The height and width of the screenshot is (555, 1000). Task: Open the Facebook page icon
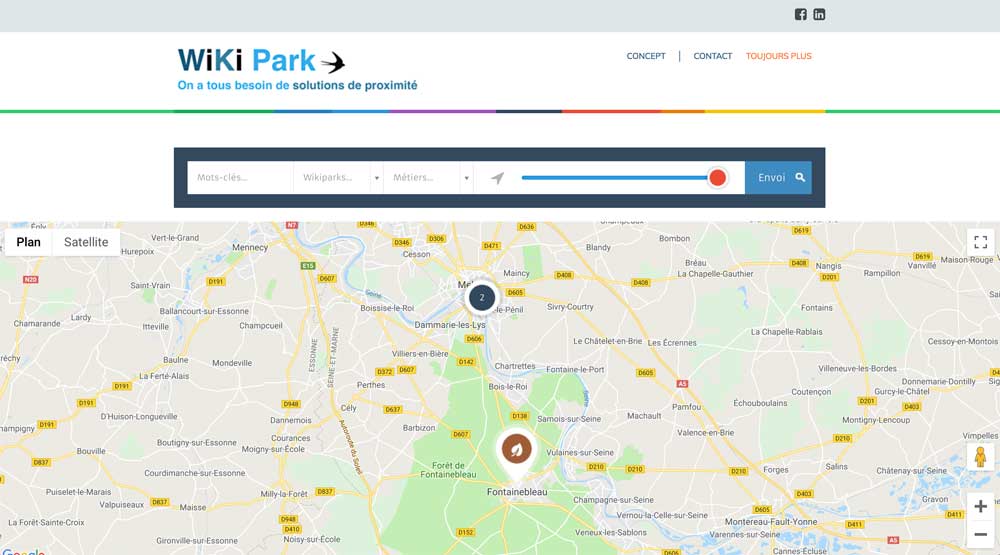pyautogui.click(x=800, y=14)
